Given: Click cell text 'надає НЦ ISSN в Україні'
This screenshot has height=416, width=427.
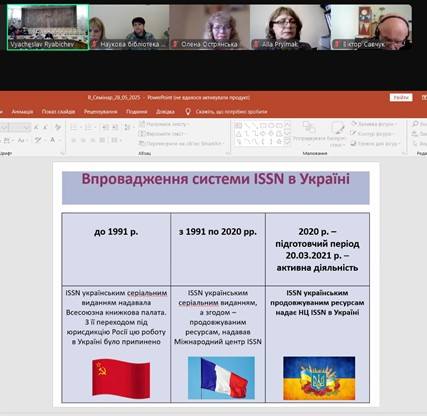Looking at the screenshot, I should pyautogui.click(x=317, y=313).
